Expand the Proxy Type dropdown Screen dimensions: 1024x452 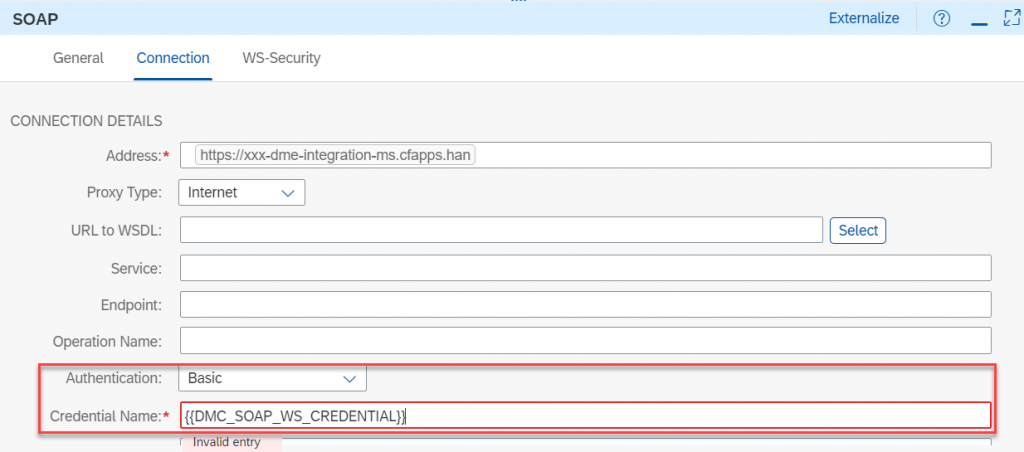(x=242, y=193)
